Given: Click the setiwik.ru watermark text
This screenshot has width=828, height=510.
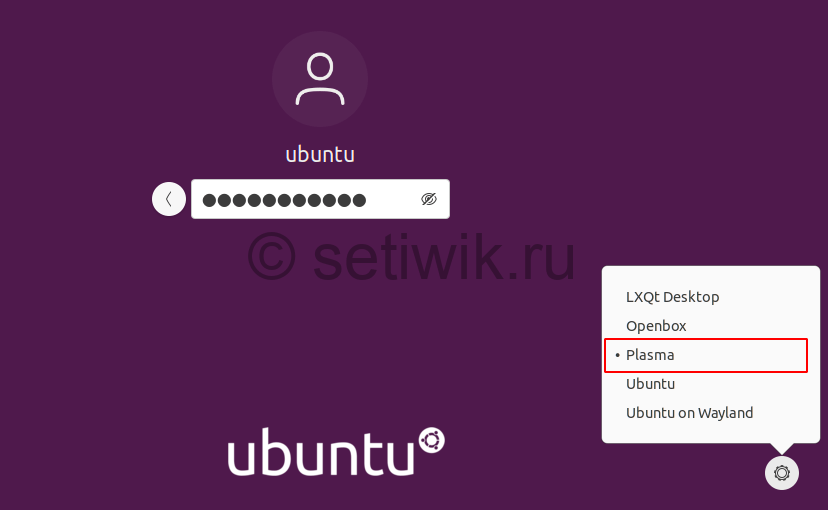Looking at the screenshot, I should [x=444, y=257].
